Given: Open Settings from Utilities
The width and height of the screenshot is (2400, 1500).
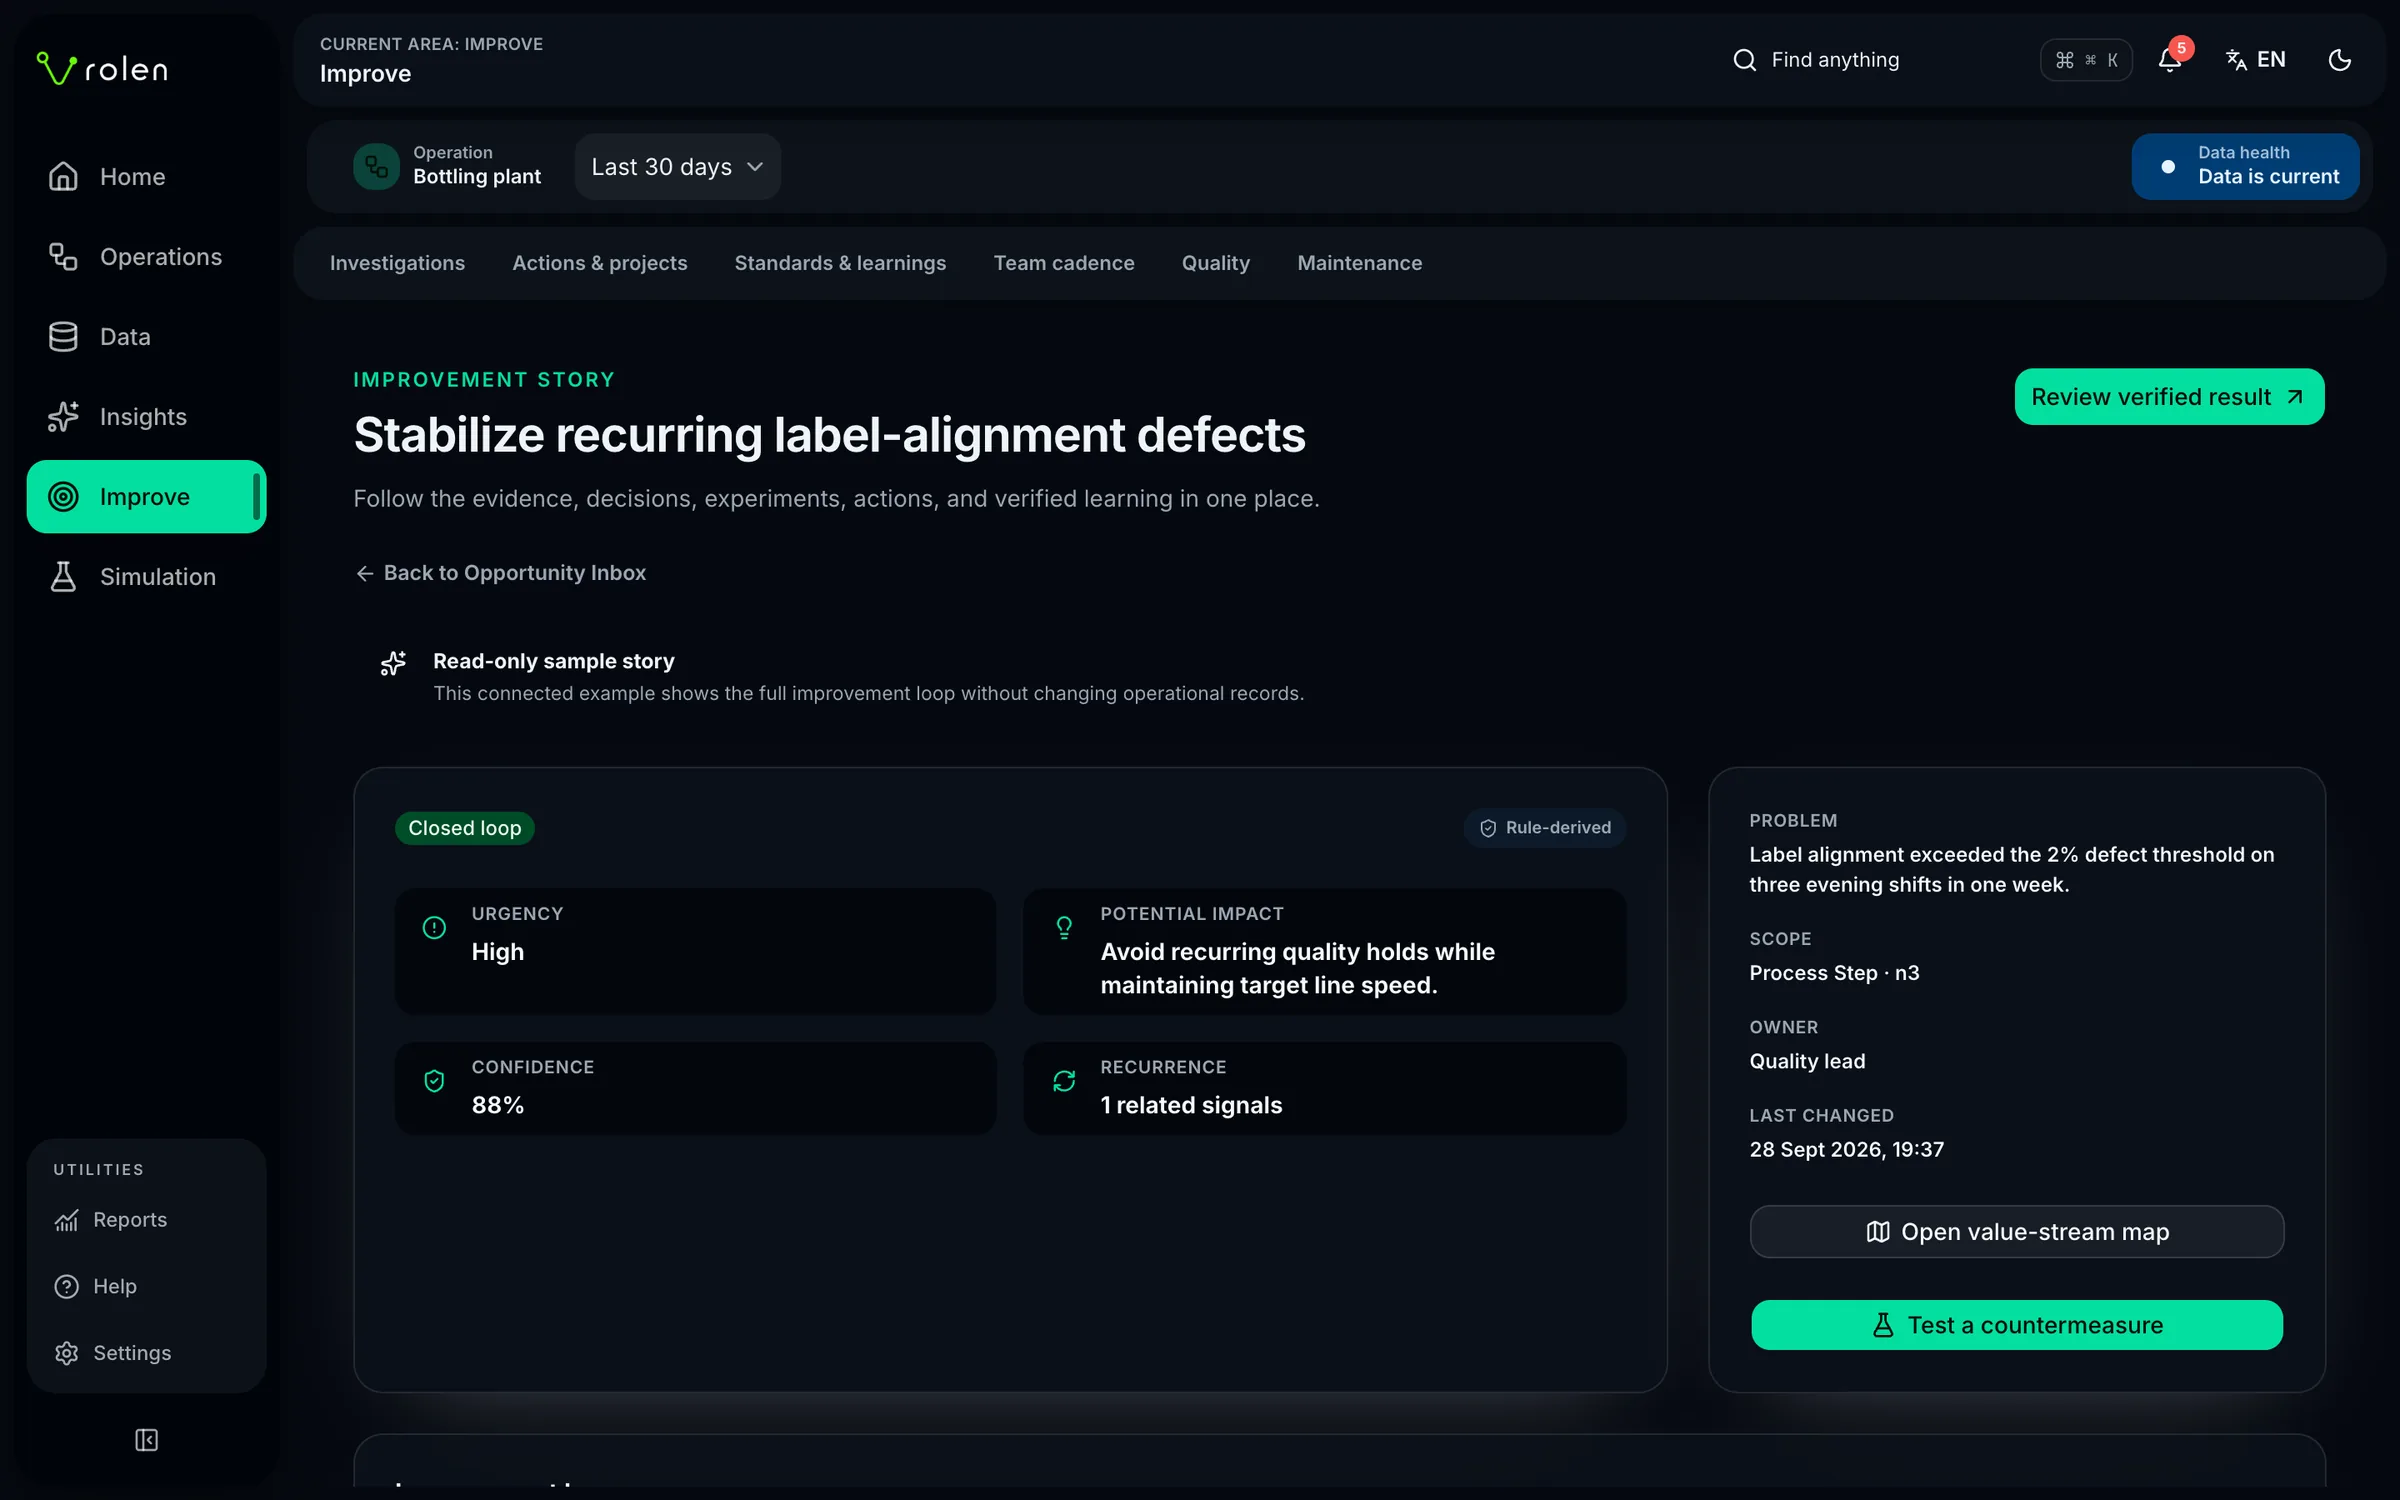Looking at the screenshot, I should coord(146,1353).
